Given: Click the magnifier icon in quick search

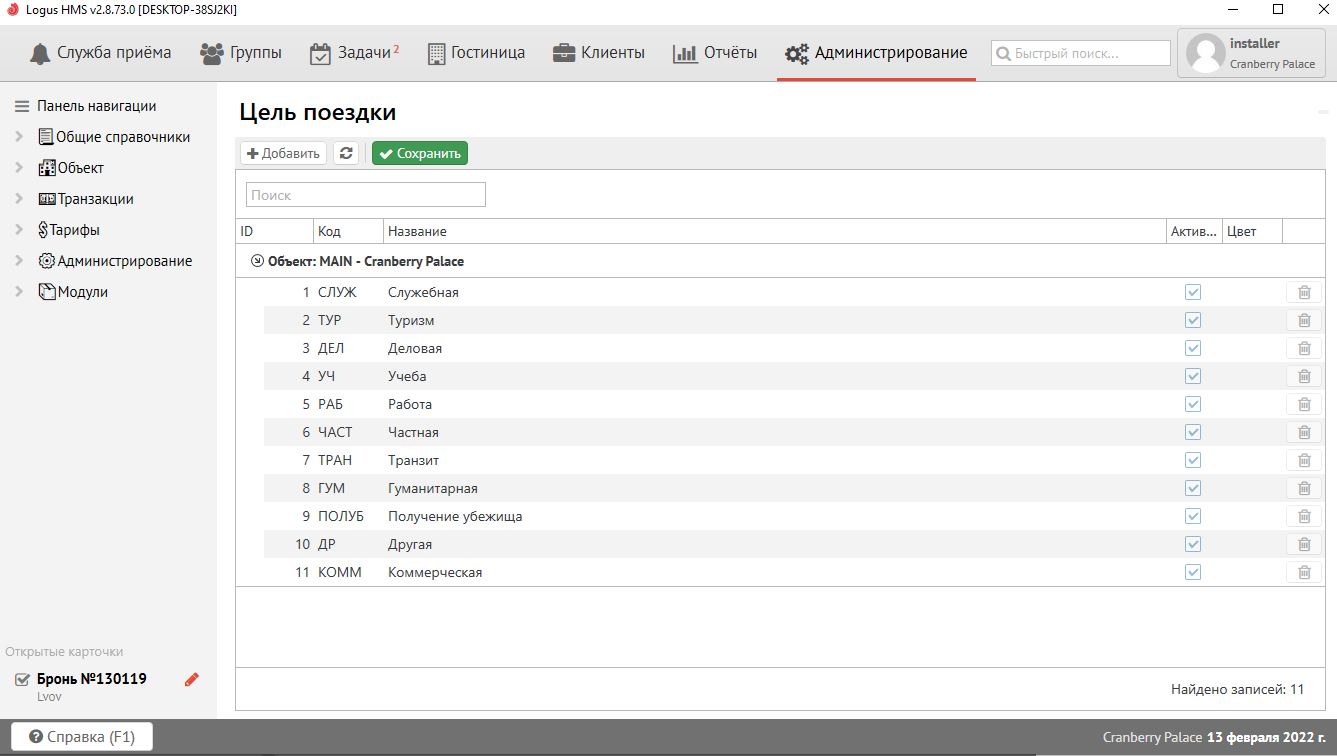Looking at the screenshot, I should point(1003,53).
